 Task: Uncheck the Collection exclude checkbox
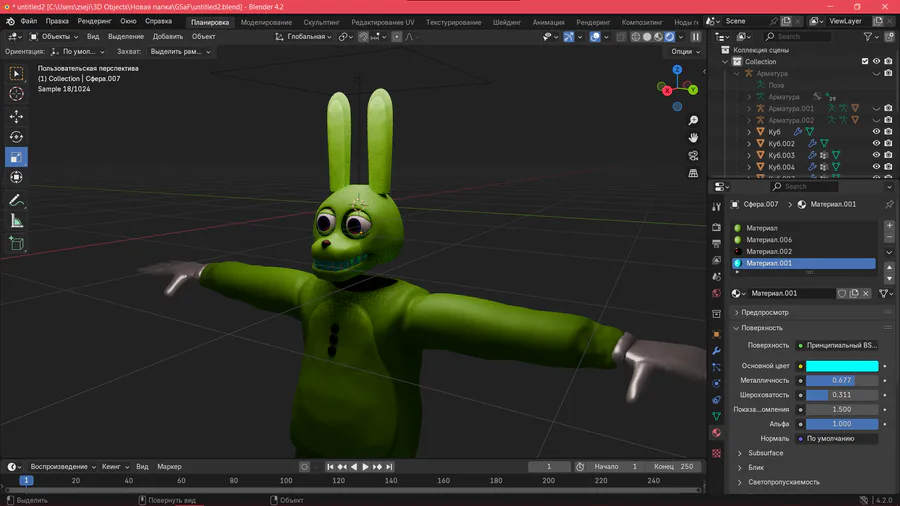click(x=865, y=61)
